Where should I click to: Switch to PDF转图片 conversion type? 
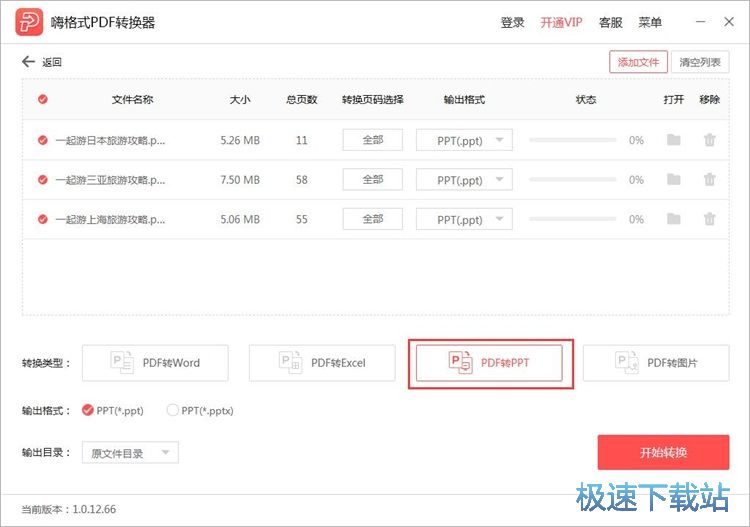click(656, 363)
